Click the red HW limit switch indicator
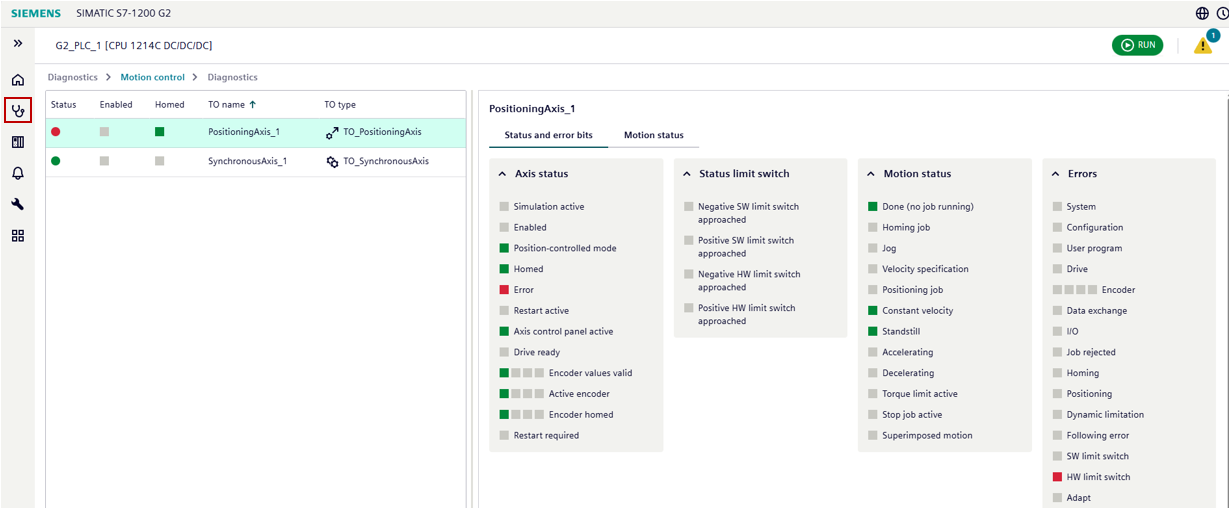The width and height of the screenshot is (1230, 508). pos(1057,477)
